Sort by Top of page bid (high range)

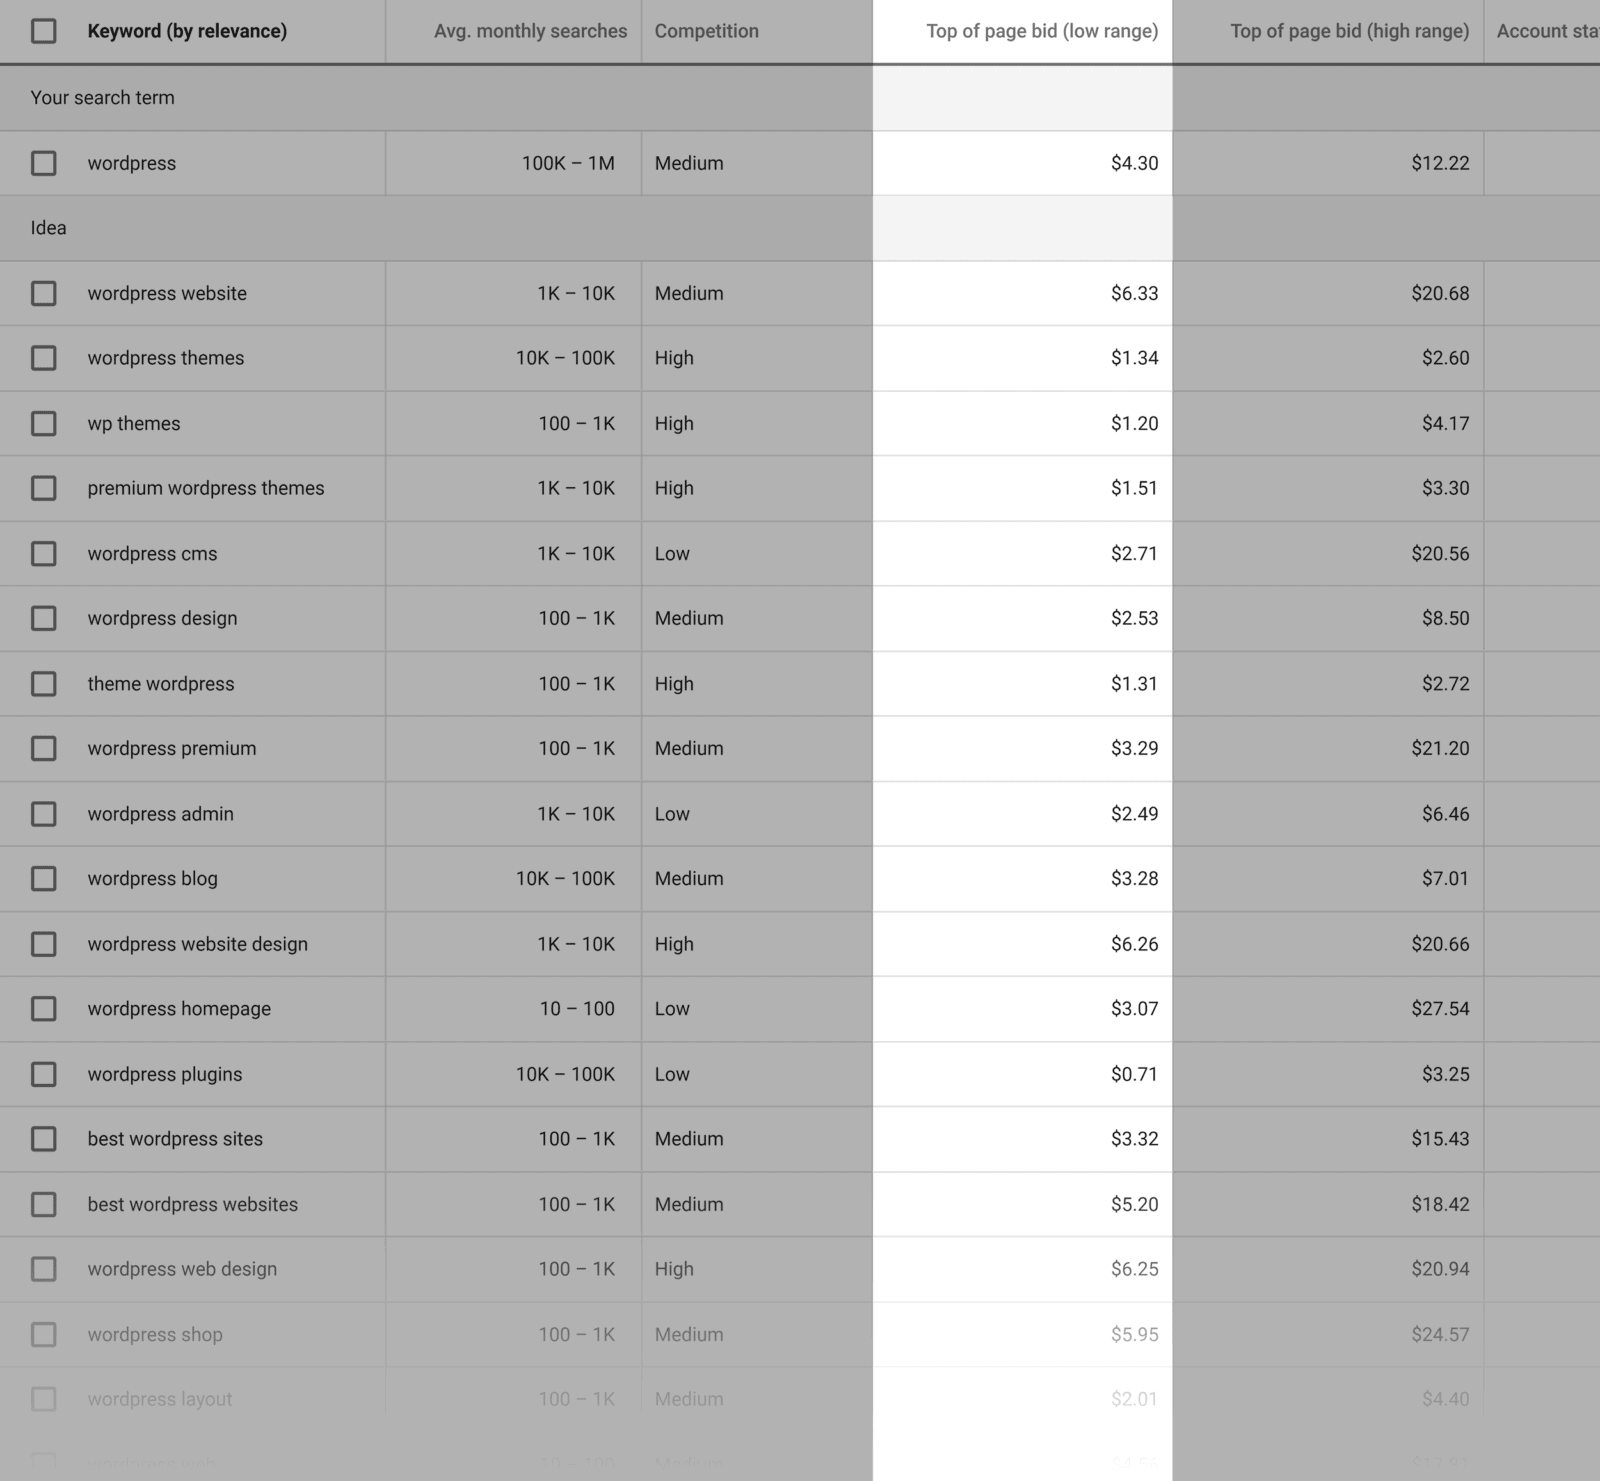1349,31
